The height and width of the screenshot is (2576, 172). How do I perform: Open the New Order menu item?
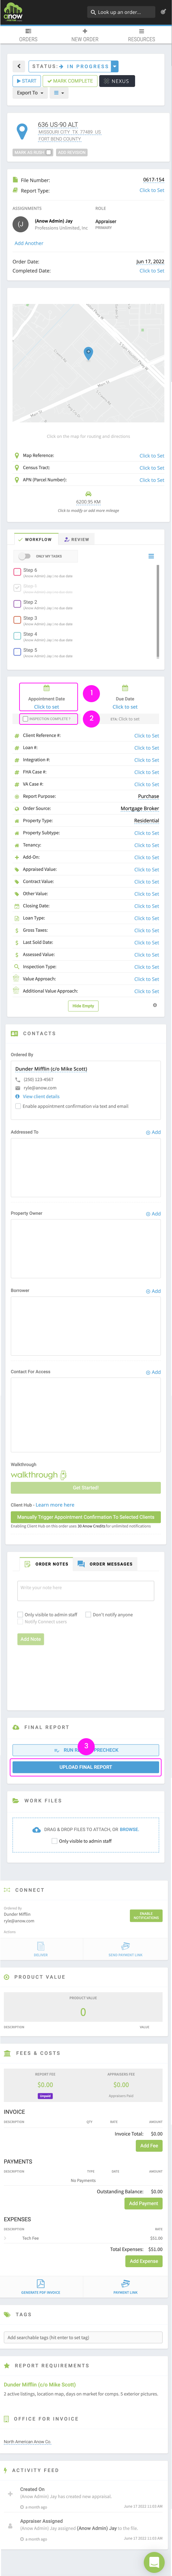pyautogui.click(x=85, y=35)
